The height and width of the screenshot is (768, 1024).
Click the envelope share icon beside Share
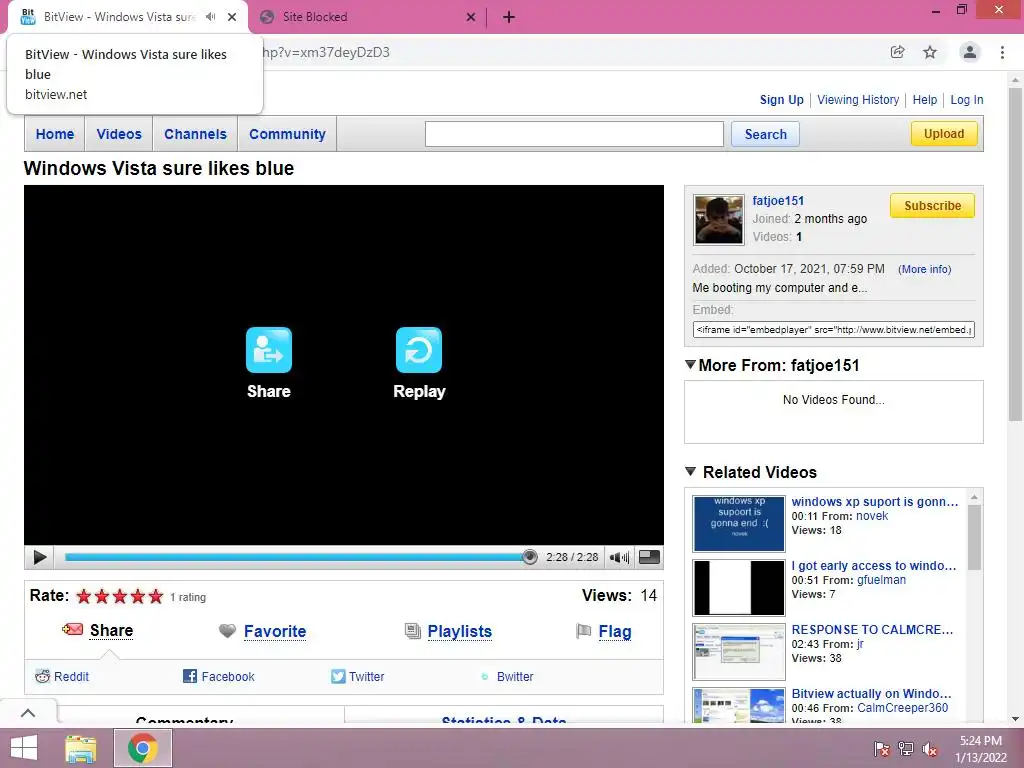click(x=72, y=630)
